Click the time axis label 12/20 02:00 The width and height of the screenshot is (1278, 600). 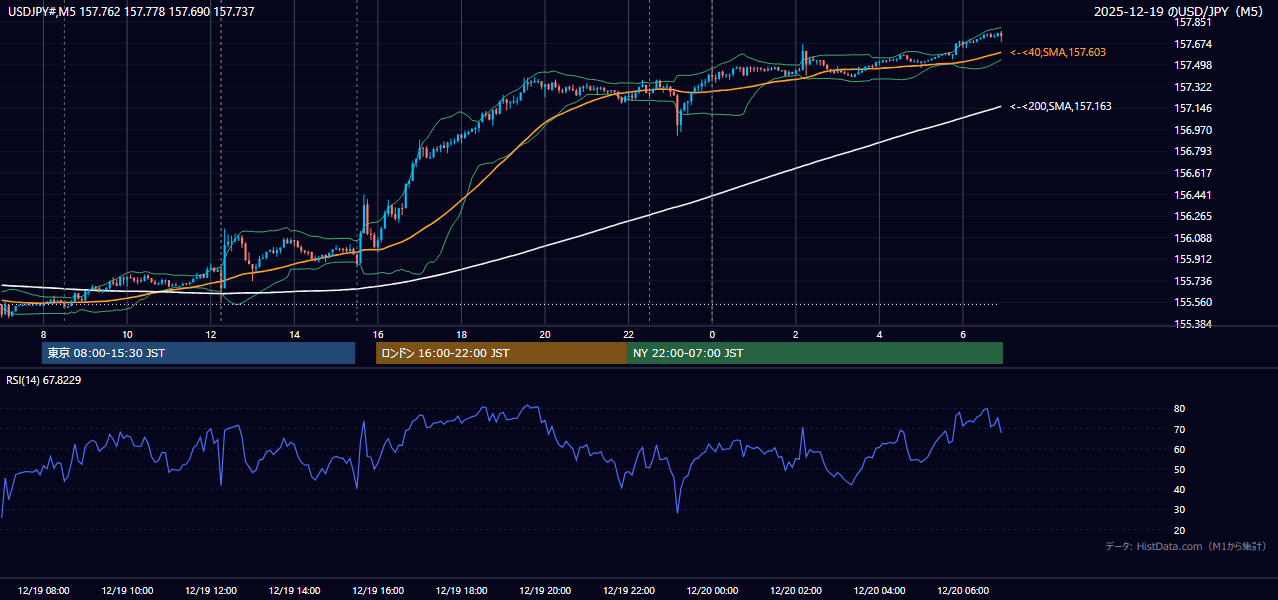click(796, 591)
